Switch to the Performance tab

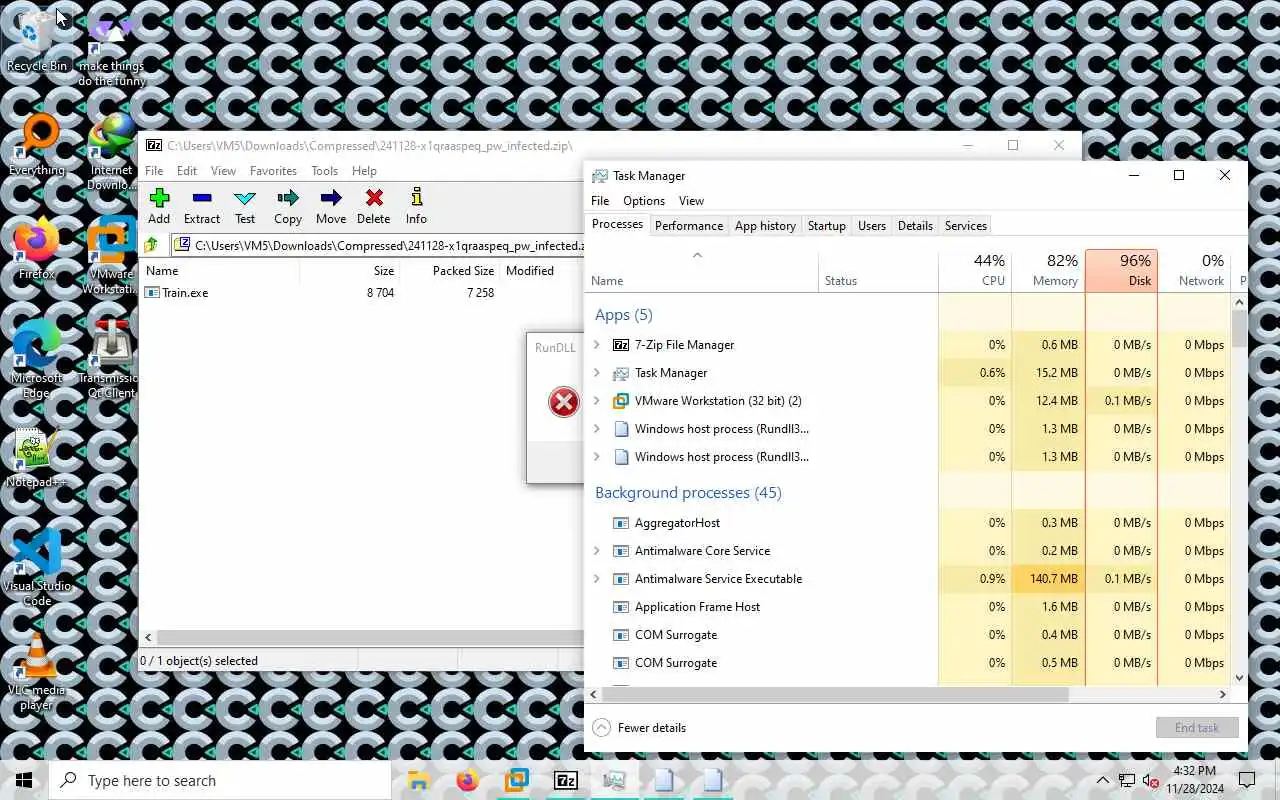[689, 226]
